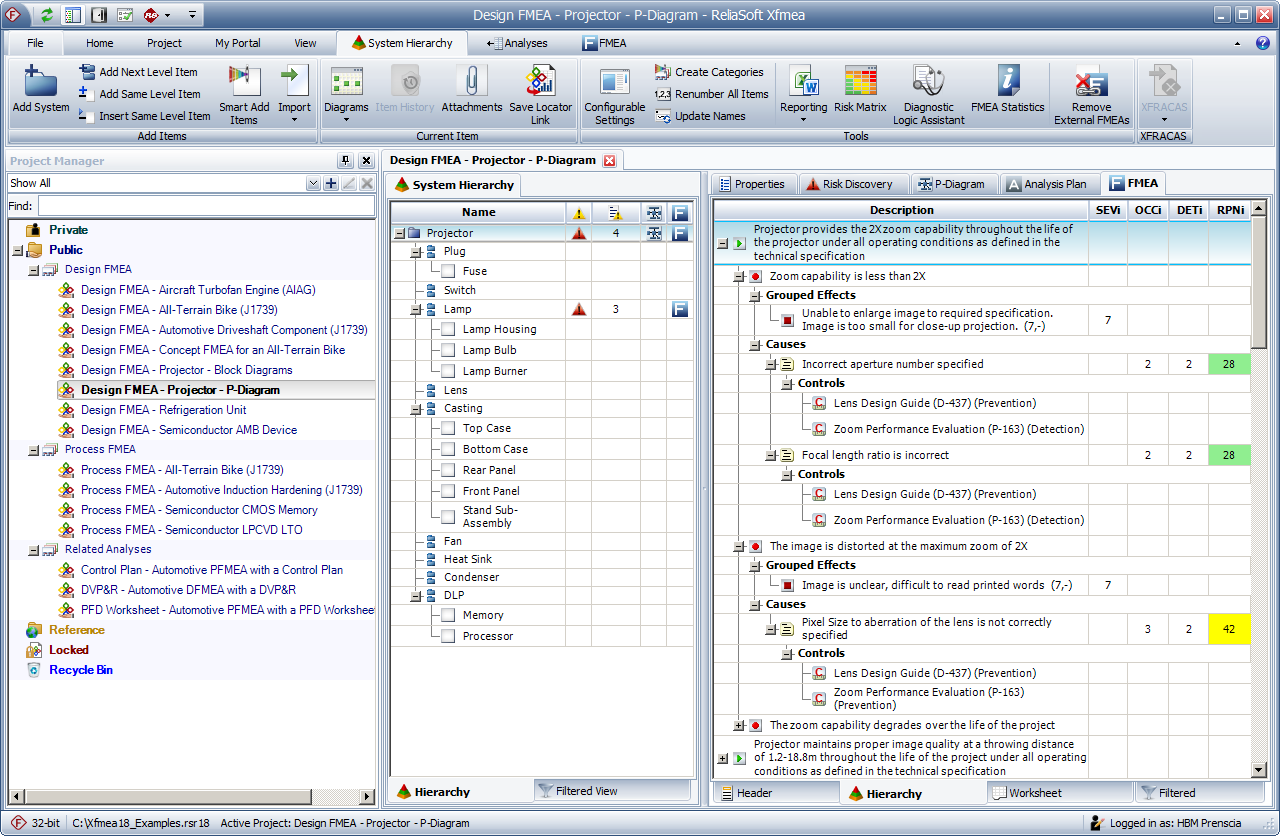Screen dimensions: 1280x836
Task: Click the yellow RPNi cell value 42
Action: point(1229,629)
